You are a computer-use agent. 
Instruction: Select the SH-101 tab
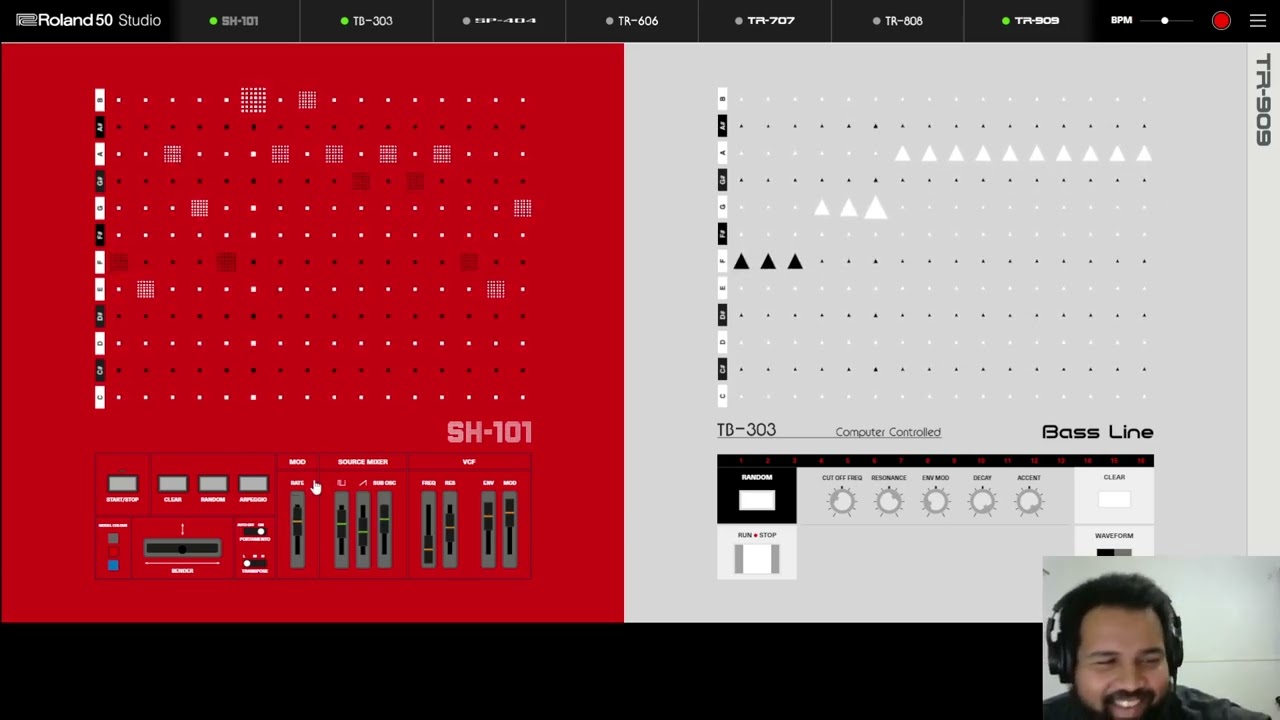[x=234, y=20]
